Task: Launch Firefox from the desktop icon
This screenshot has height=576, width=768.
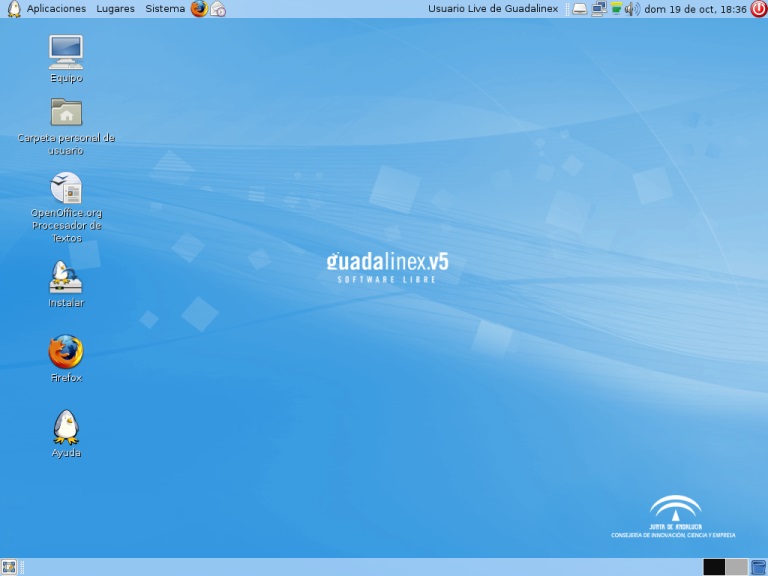Action: [x=66, y=352]
